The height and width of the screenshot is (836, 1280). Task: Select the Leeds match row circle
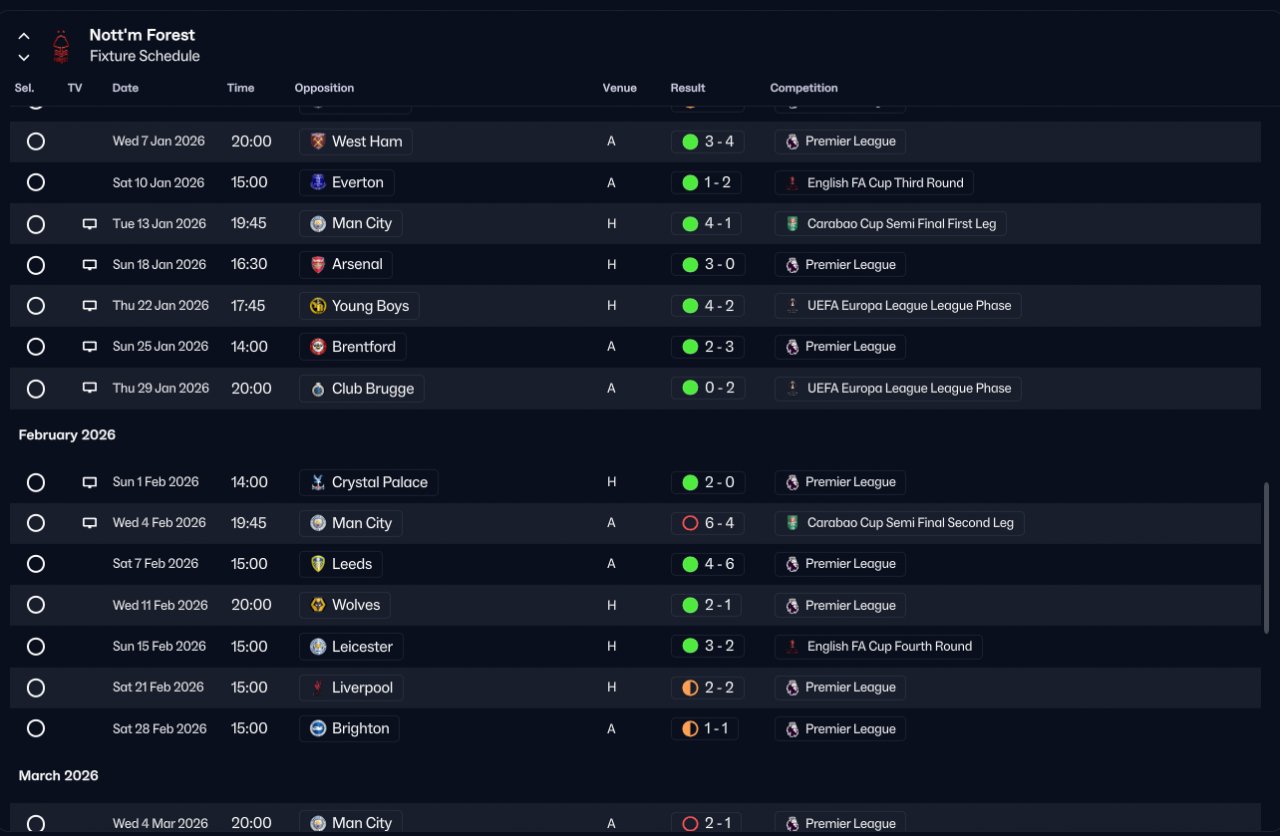pos(36,564)
